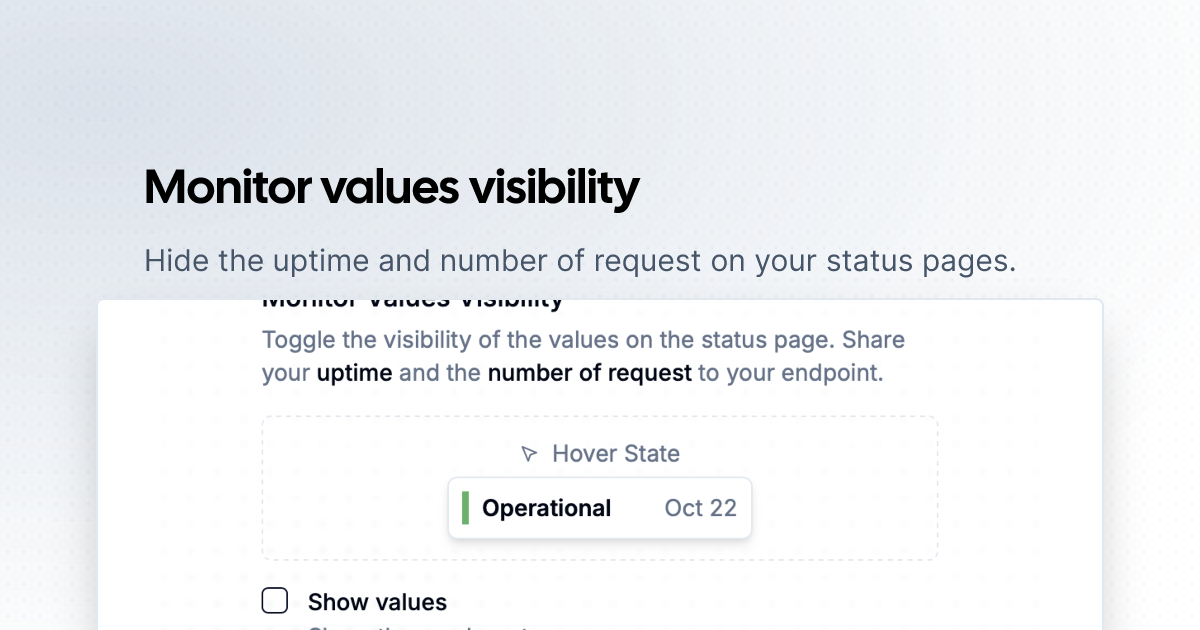Image resolution: width=1200 pixels, height=630 pixels.
Task: Open the Oct 22 date details
Action: point(700,508)
